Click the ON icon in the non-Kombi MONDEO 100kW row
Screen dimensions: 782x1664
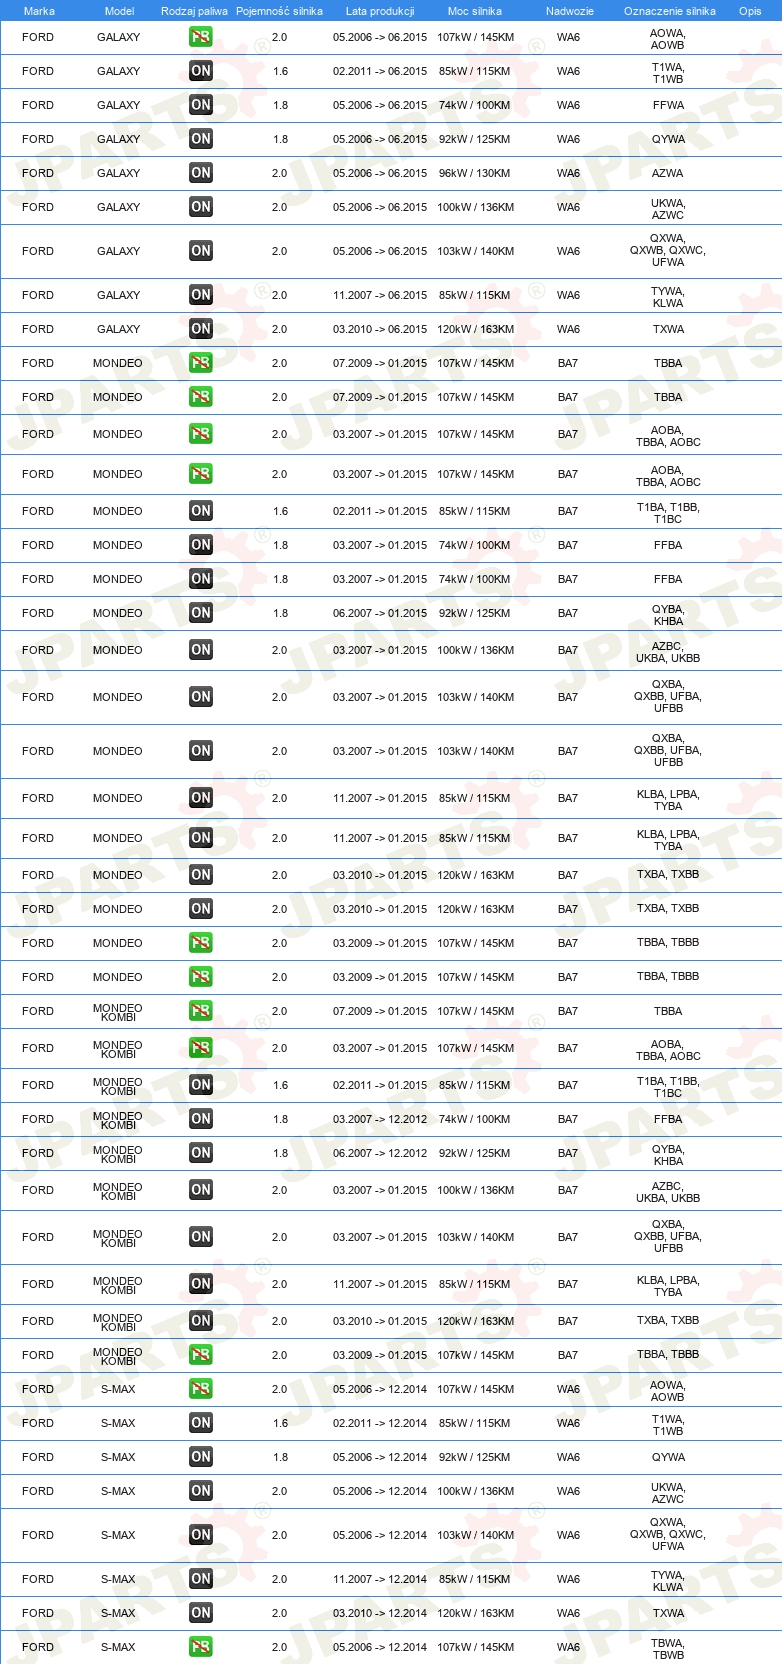coord(201,650)
